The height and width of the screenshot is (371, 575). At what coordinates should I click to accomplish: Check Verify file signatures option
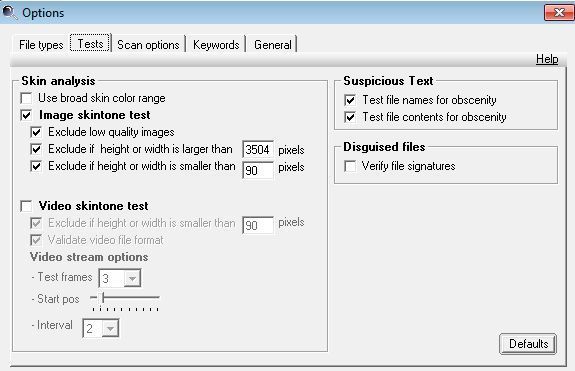click(x=350, y=166)
